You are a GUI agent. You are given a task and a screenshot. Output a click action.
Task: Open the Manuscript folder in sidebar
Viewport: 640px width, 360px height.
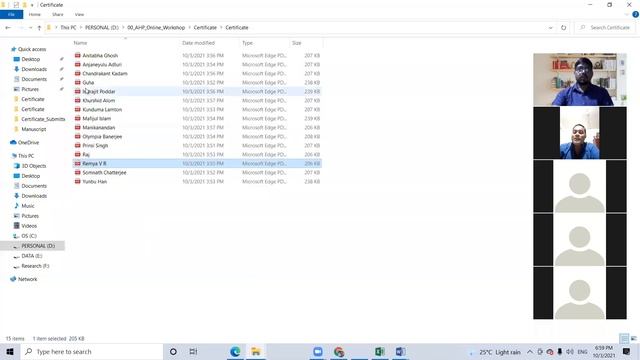click(33, 129)
